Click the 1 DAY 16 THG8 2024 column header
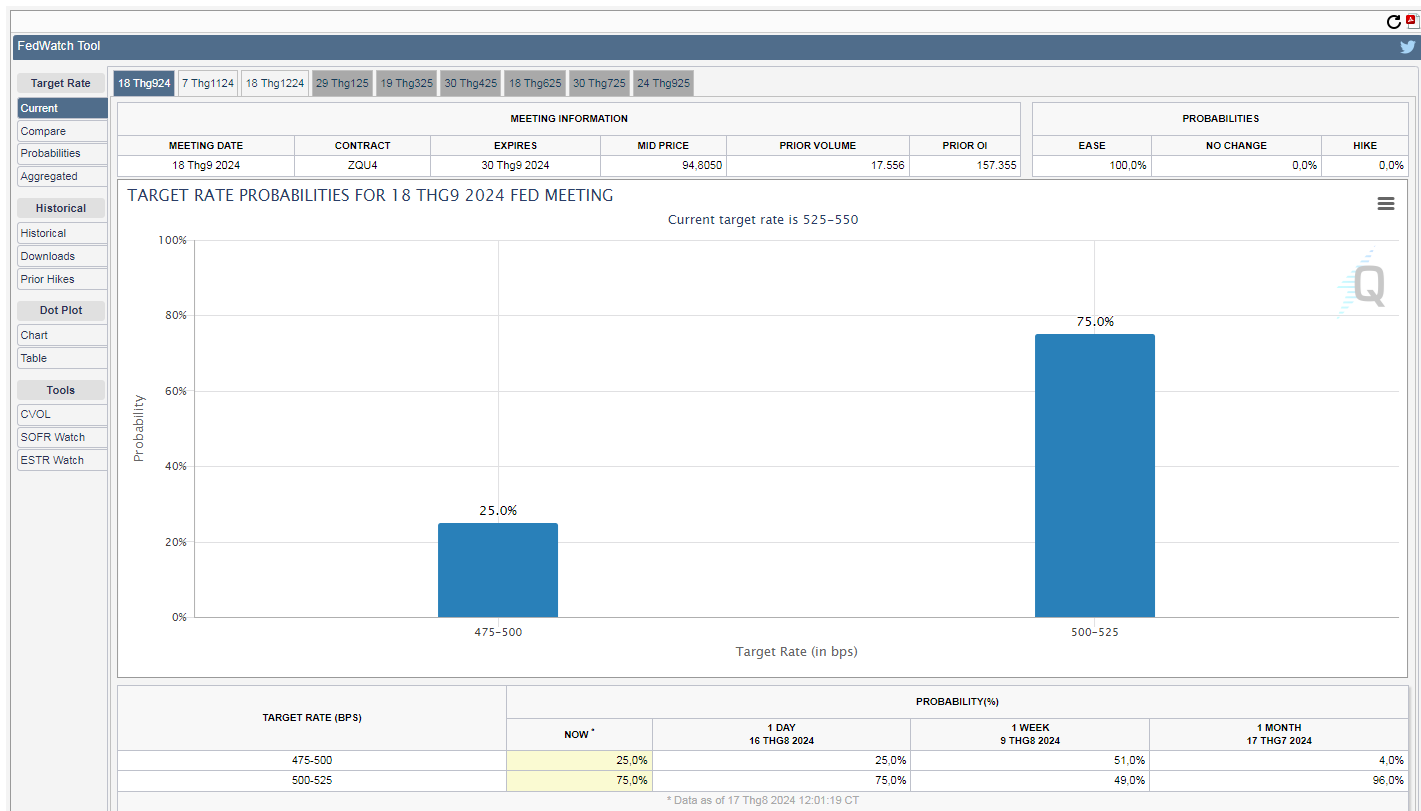The height and width of the screenshot is (811, 1421). (782, 734)
